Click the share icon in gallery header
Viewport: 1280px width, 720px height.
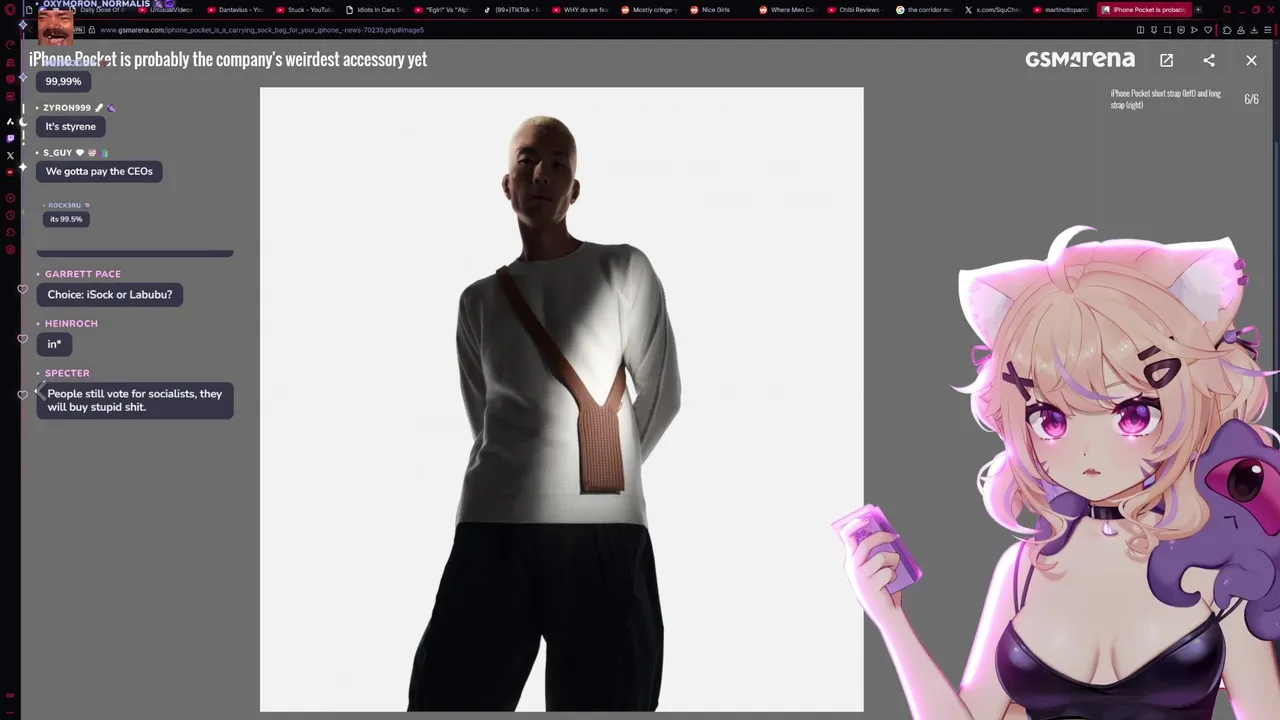(1209, 60)
